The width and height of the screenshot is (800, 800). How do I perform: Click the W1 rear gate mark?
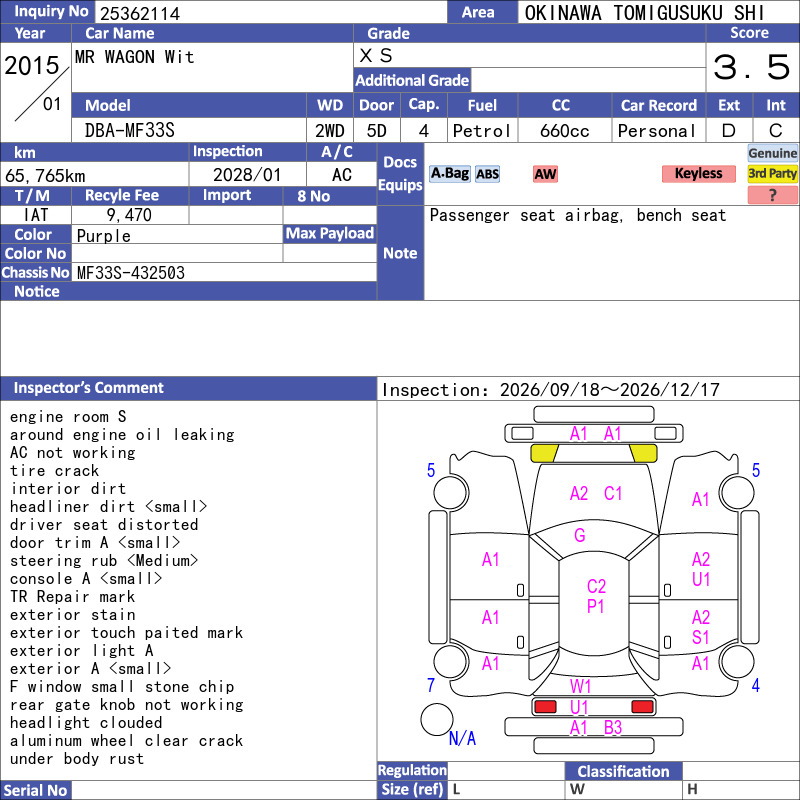[581, 686]
